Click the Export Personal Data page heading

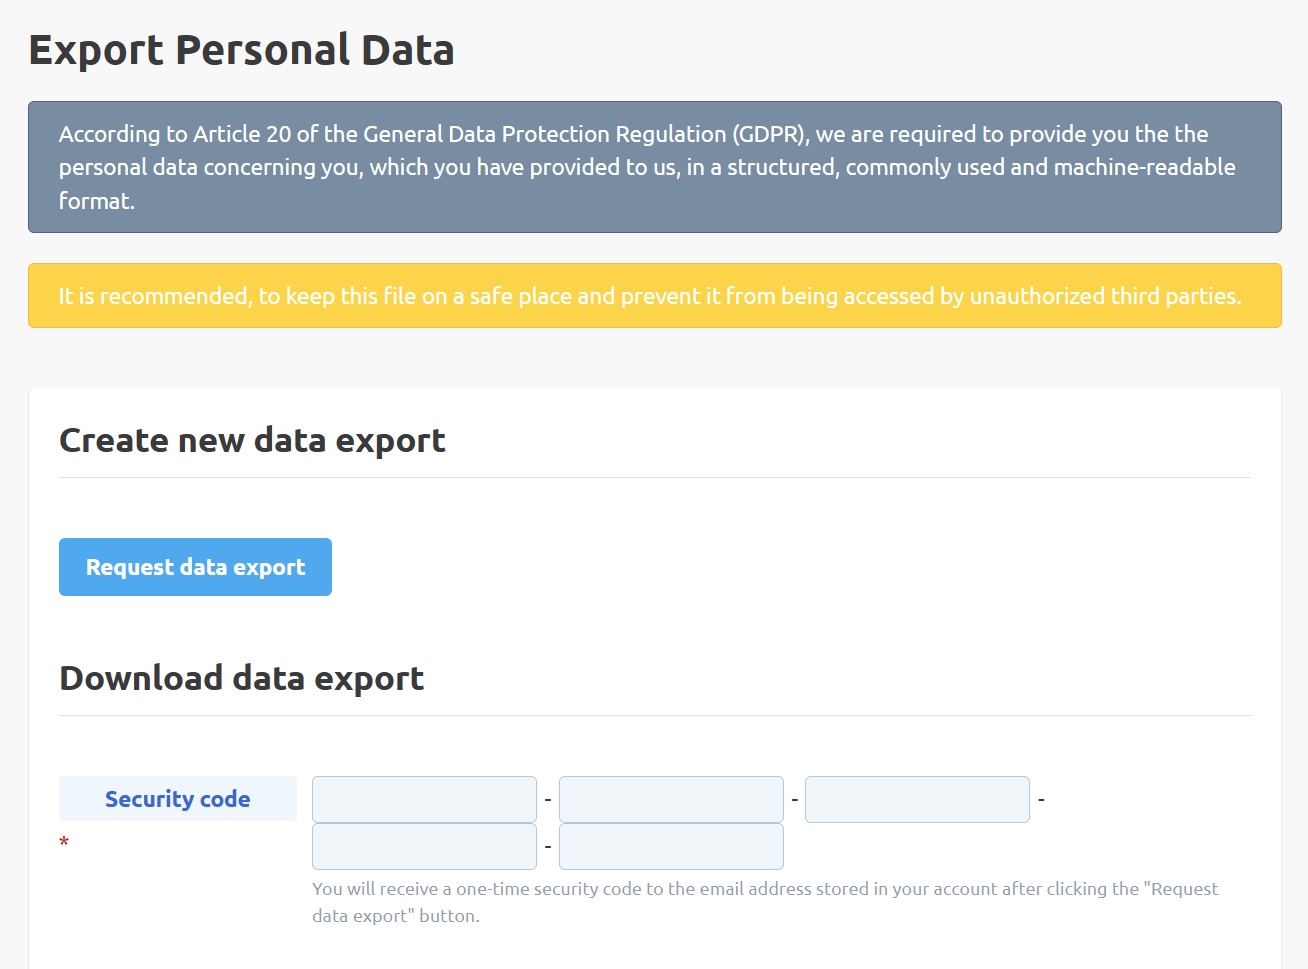241,50
